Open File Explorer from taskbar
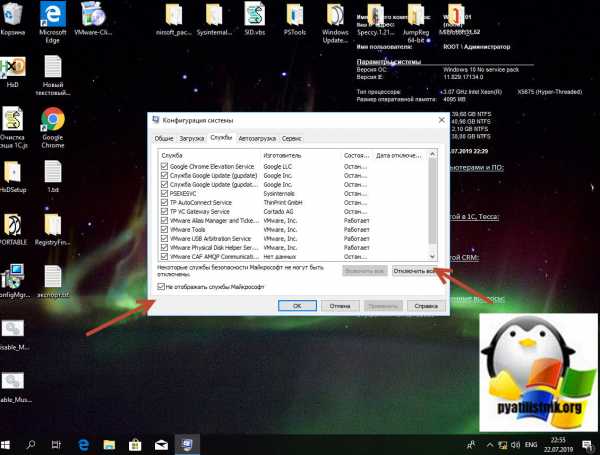The height and width of the screenshot is (455, 600). 109,445
